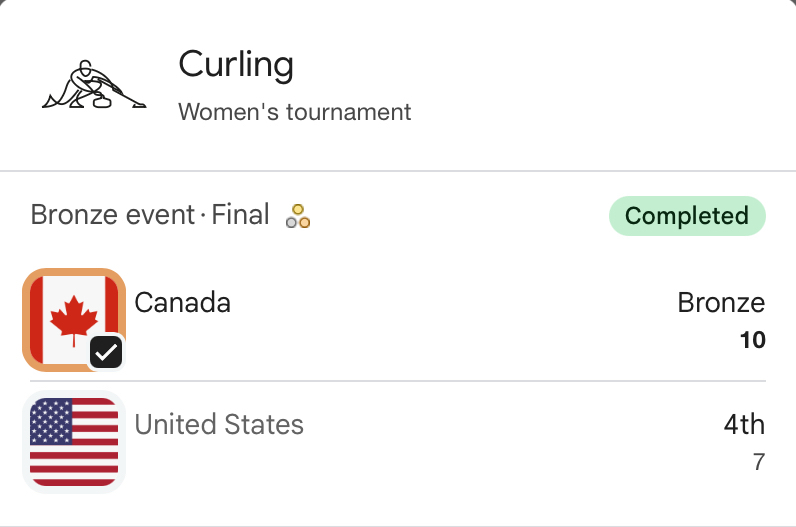
Task: Click the Final round label
Action: (240, 215)
